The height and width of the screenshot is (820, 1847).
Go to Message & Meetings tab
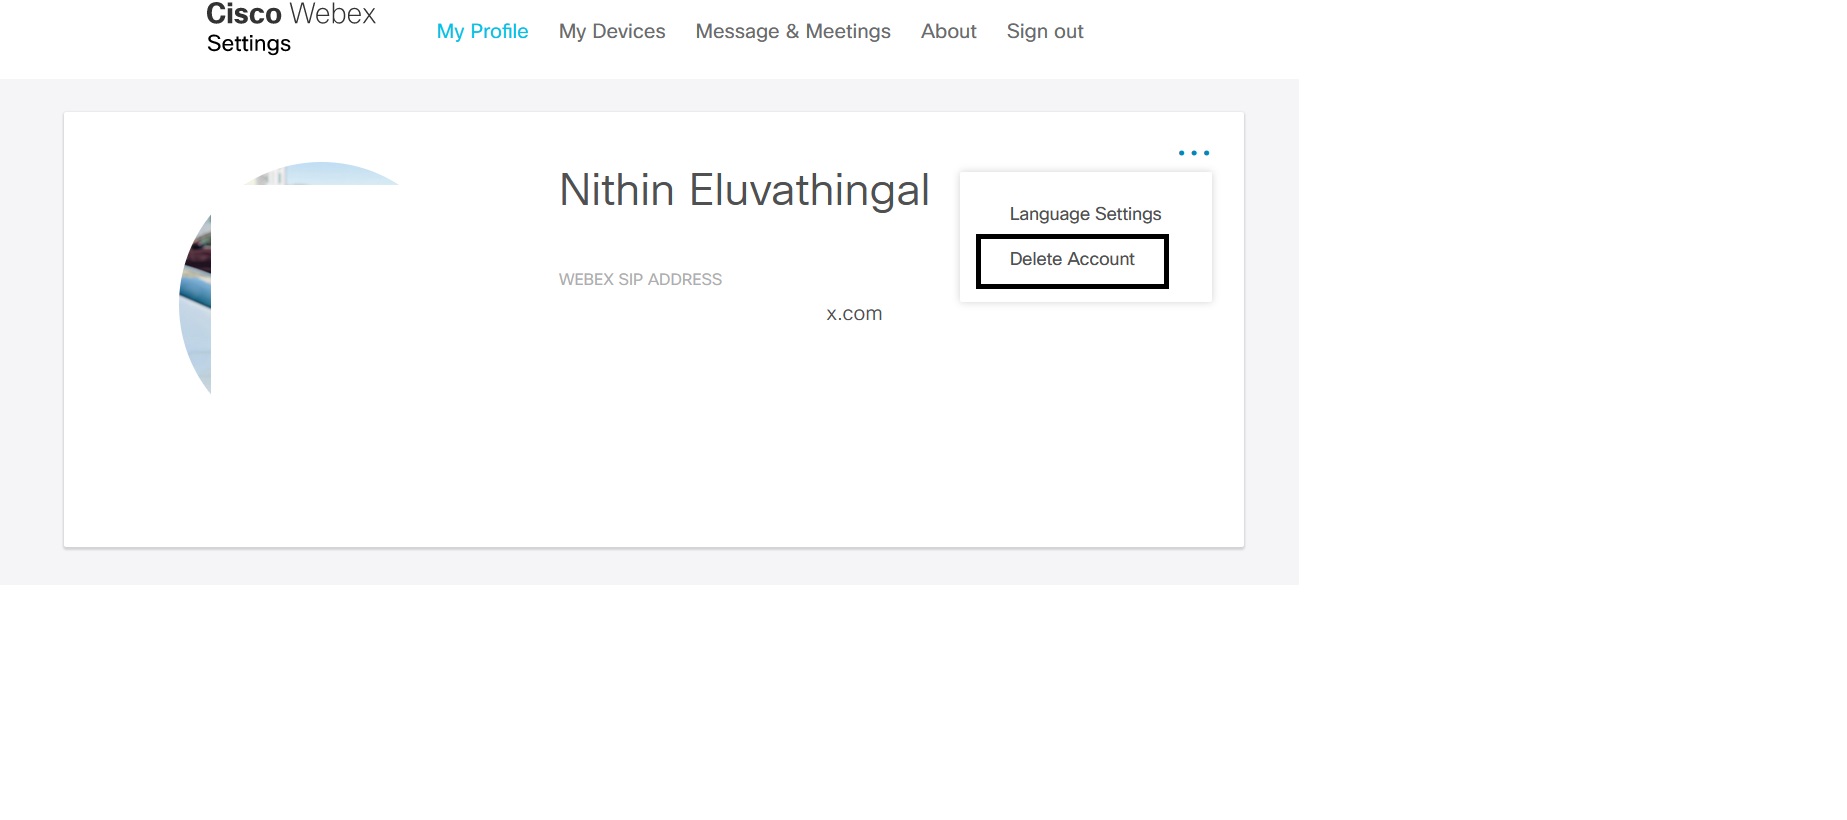tap(792, 32)
